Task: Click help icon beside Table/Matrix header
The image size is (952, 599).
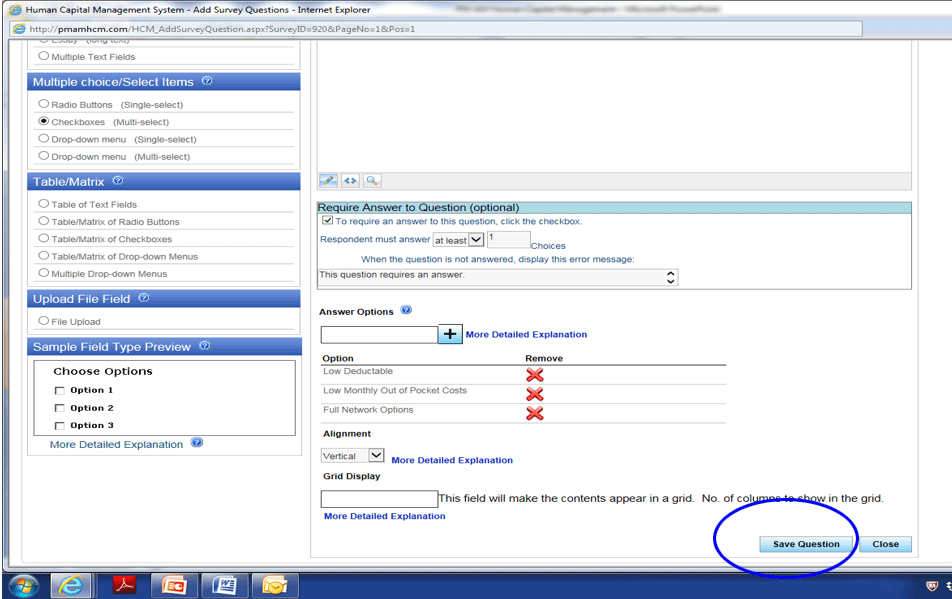Action: (x=118, y=181)
